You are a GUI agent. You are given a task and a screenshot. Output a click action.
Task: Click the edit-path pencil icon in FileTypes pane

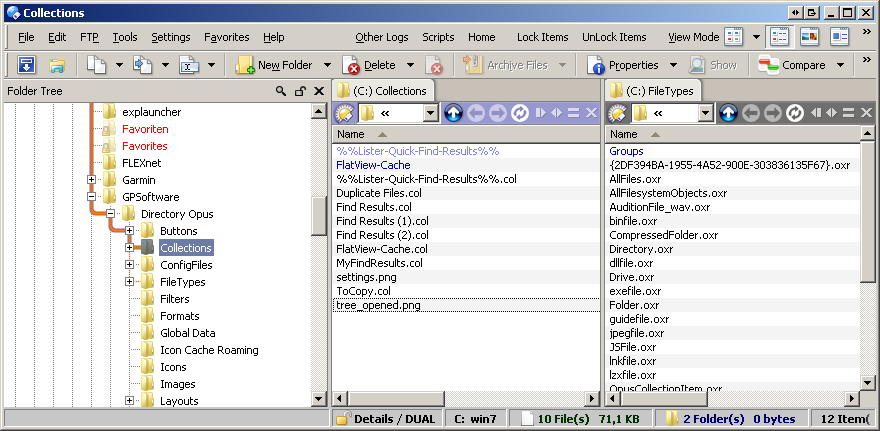(x=617, y=113)
